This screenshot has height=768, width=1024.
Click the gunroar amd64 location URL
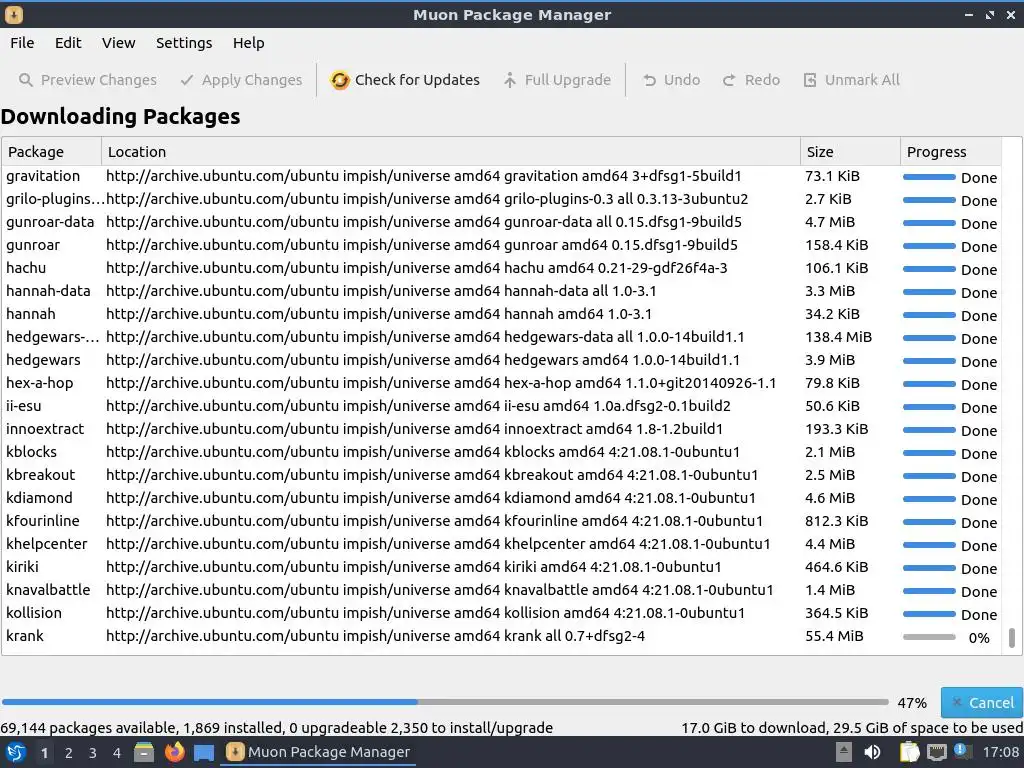pos(421,245)
